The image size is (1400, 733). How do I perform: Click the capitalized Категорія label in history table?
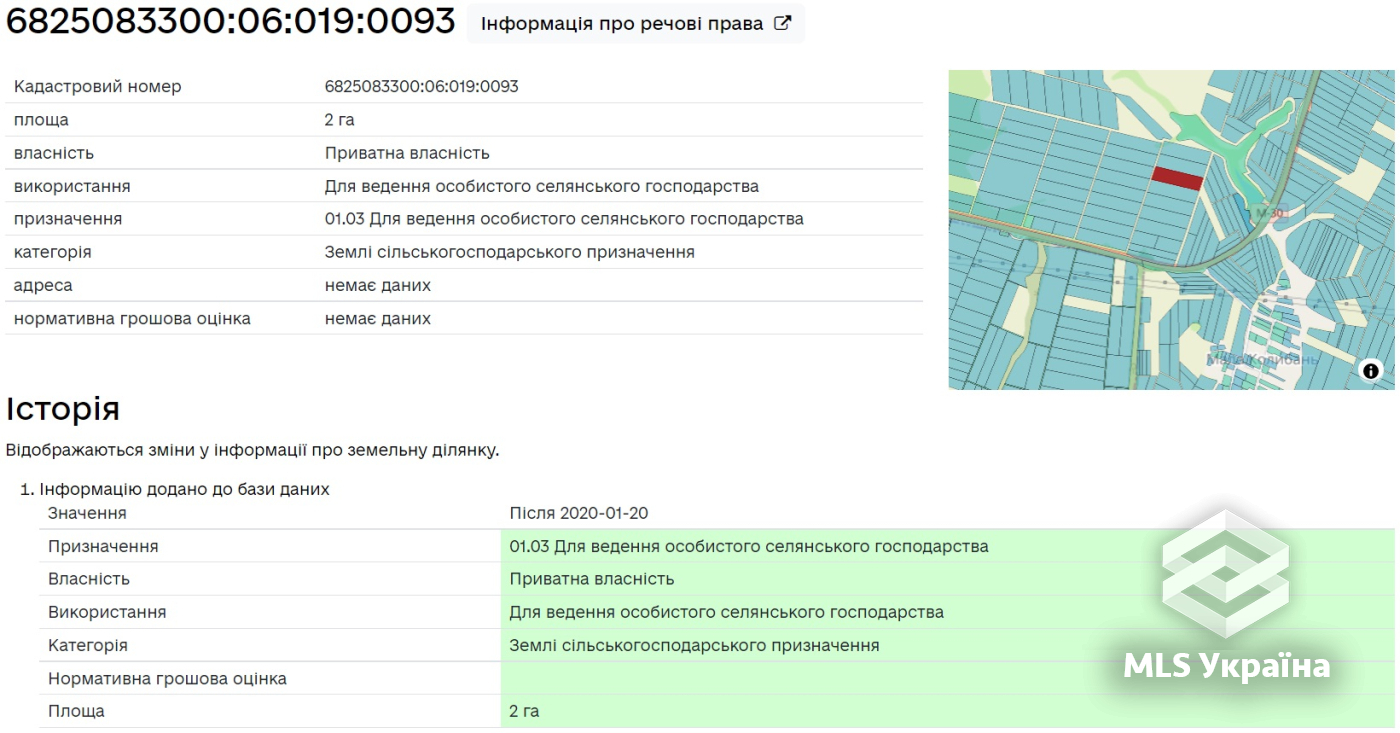point(88,645)
